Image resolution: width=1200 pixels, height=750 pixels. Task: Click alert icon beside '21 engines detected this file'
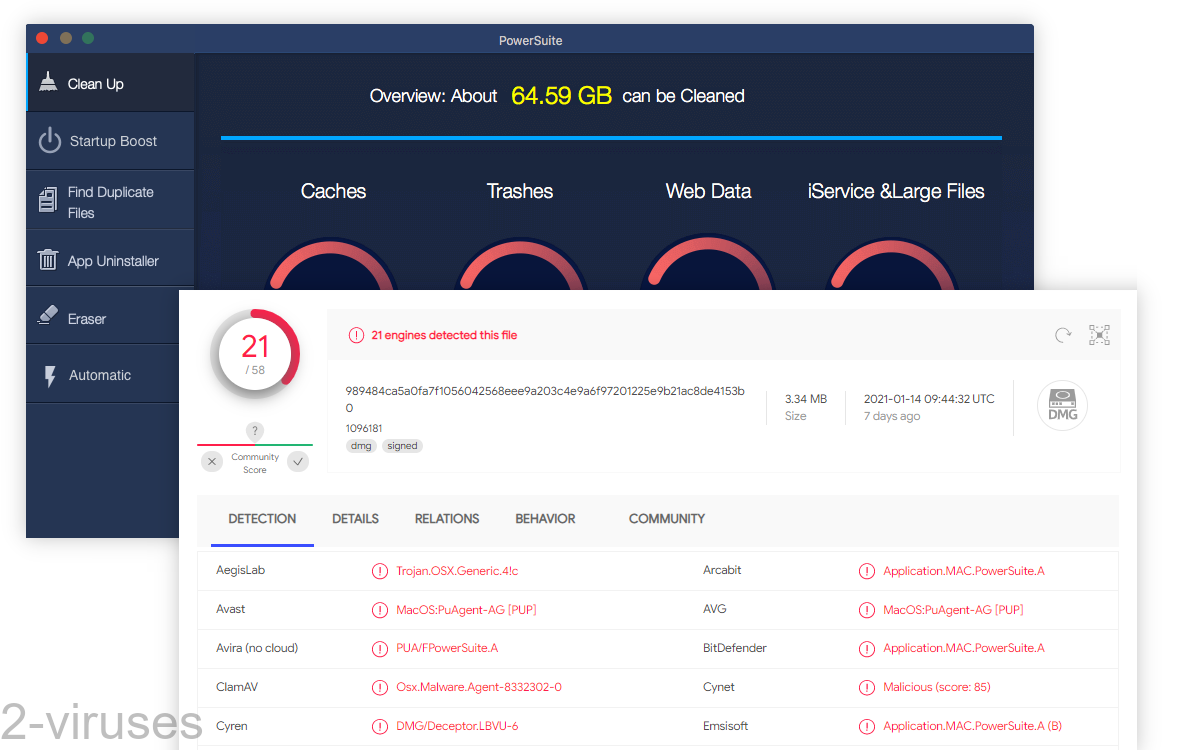tap(356, 335)
